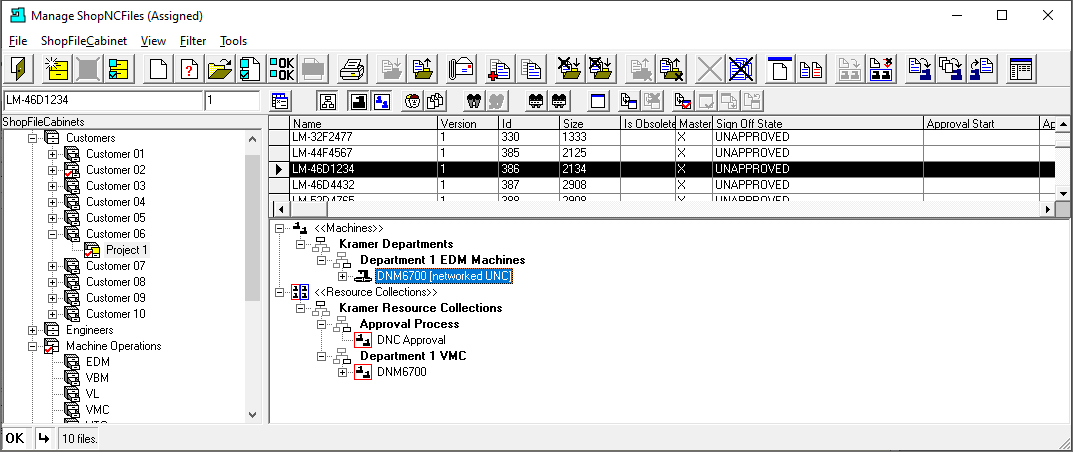Click the yellow cabinet checklist icon
This screenshot has height=452, width=1073.
pos(119,68)
